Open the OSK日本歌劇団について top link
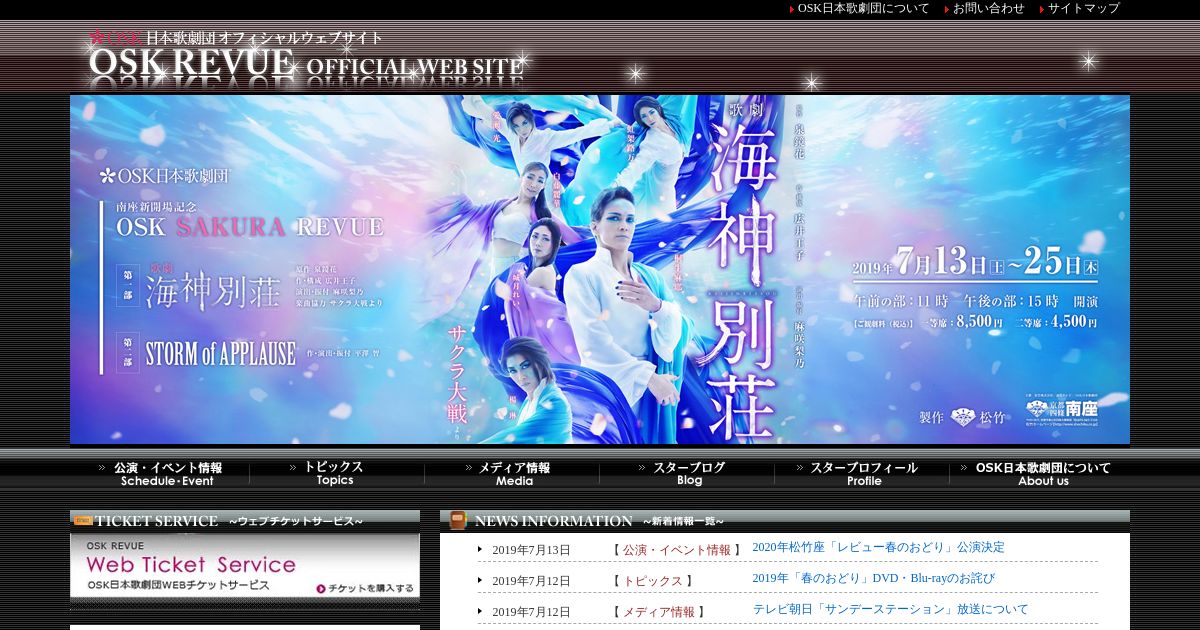This screenshot has width=1200, height=630. [x=863, y=8]
